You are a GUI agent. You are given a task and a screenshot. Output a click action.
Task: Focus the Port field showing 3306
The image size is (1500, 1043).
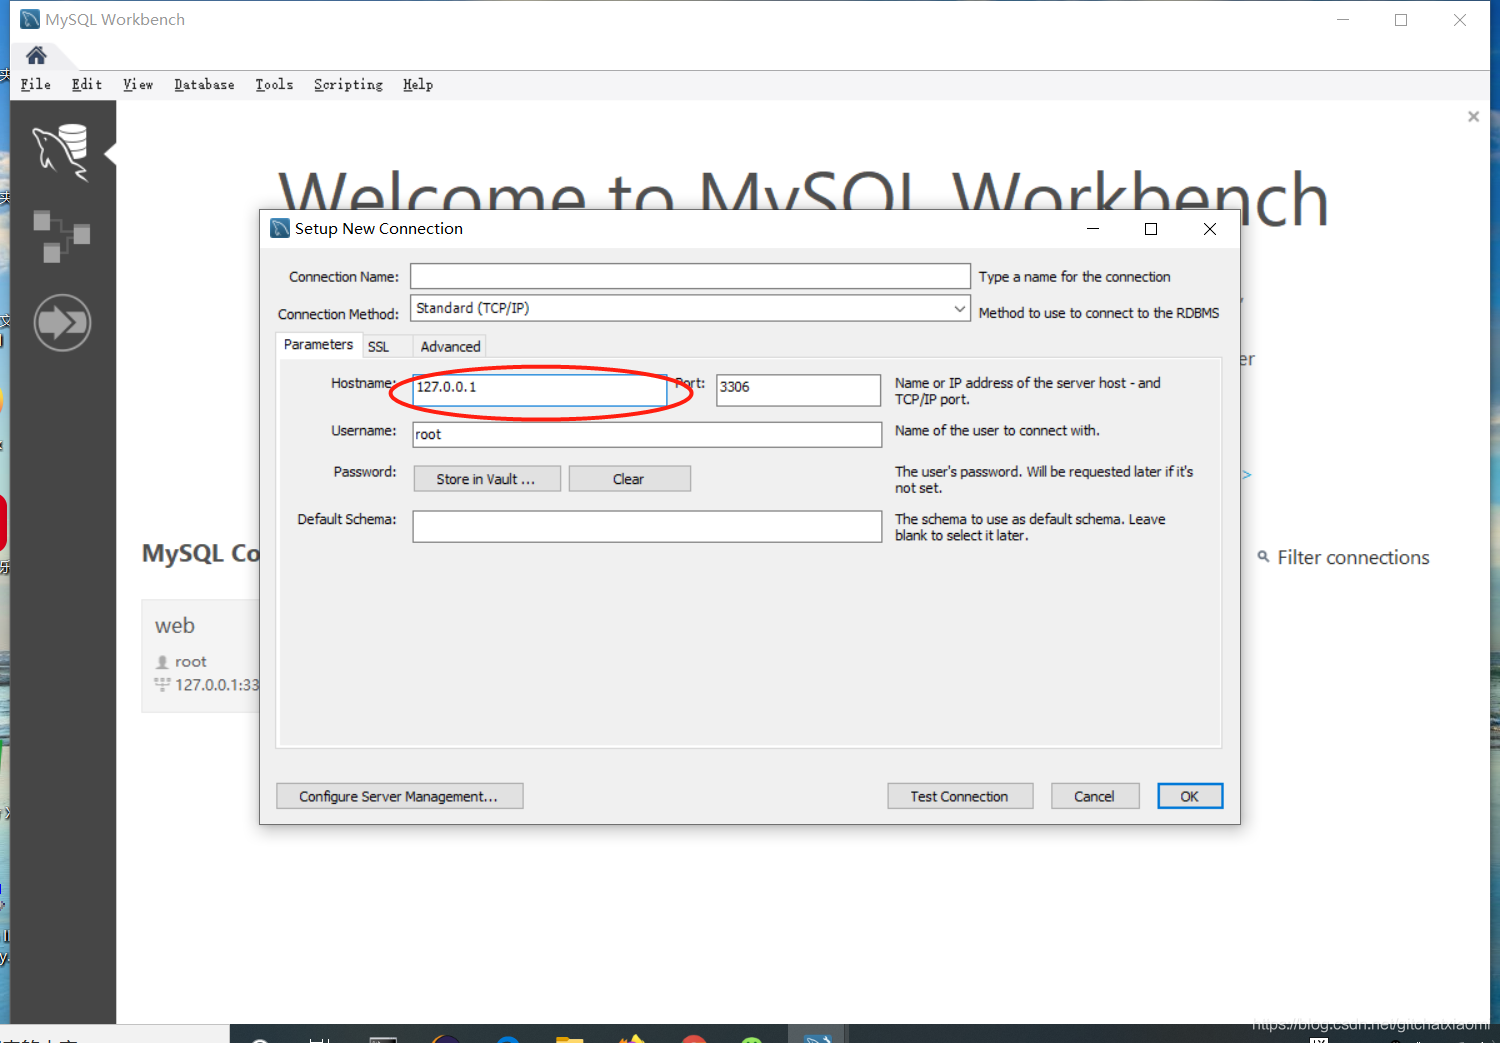798,390
